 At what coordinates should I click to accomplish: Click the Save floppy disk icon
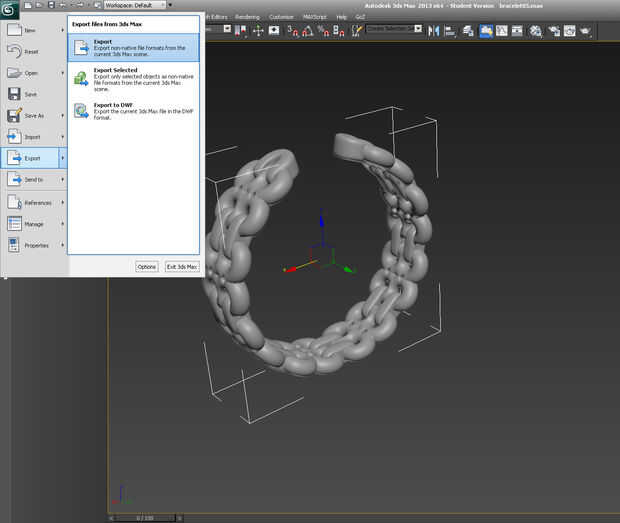click(x=15, y=94)
